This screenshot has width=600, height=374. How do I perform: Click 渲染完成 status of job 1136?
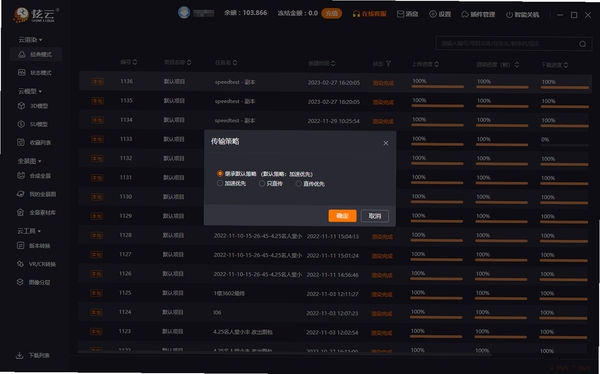click(383, 83)
